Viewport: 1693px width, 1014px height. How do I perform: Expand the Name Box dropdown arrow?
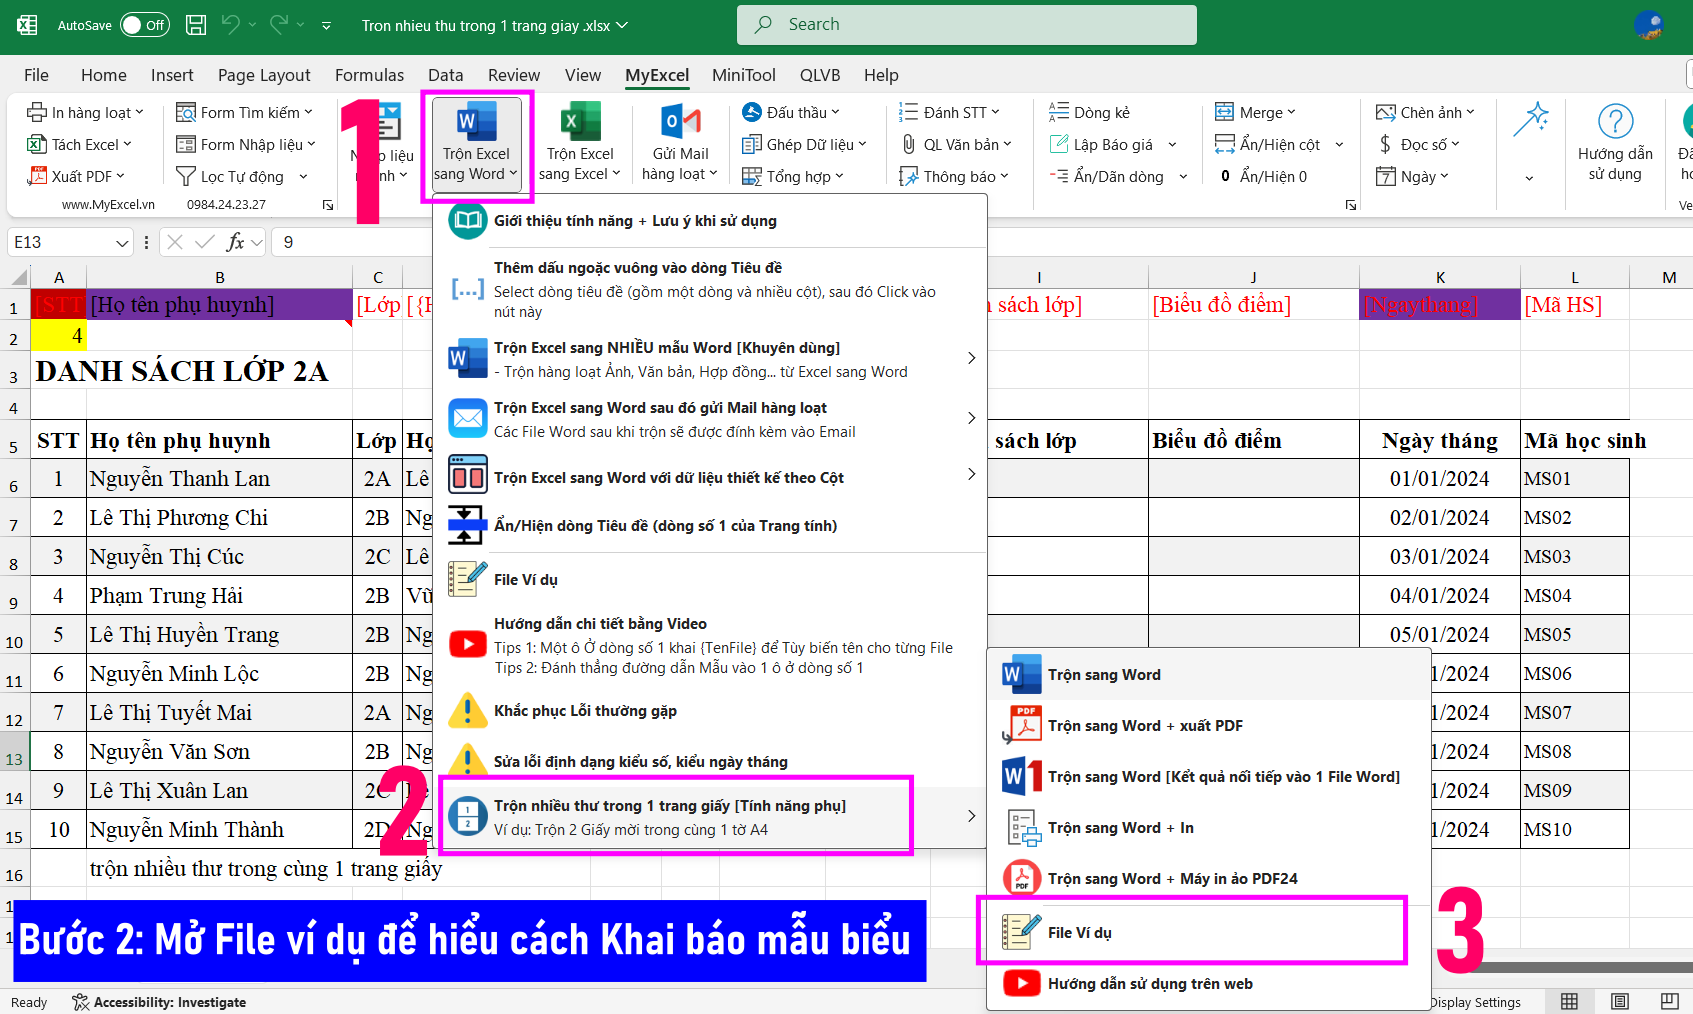pos(122,242)
